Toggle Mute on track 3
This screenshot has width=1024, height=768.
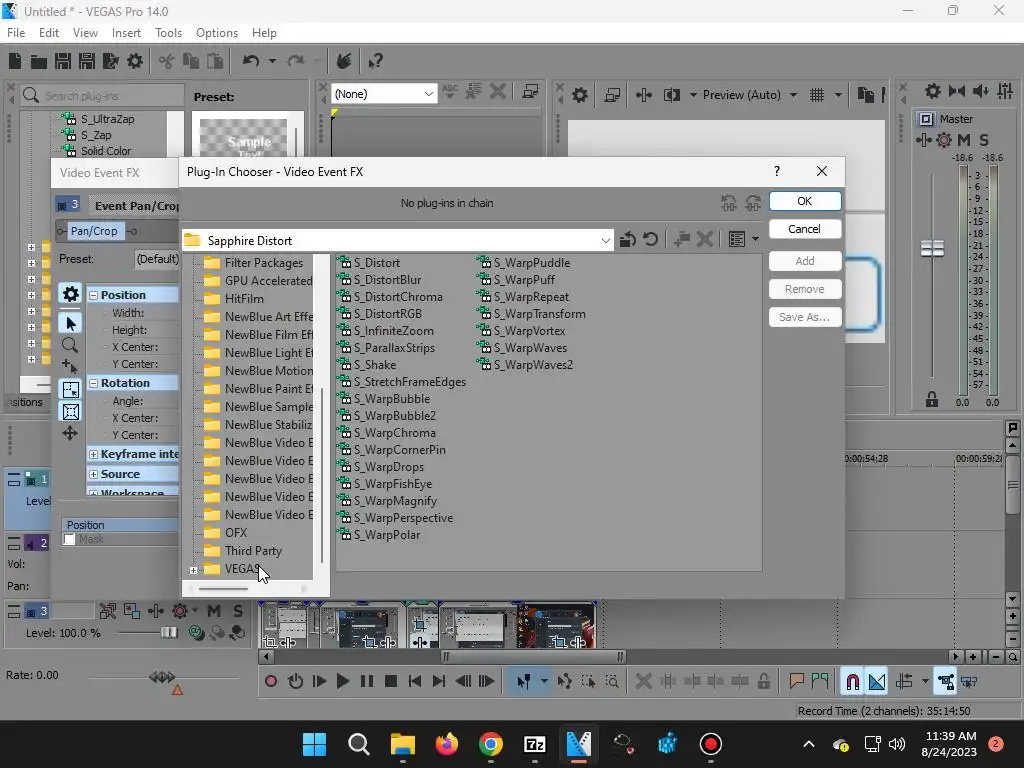coord(214,611)
